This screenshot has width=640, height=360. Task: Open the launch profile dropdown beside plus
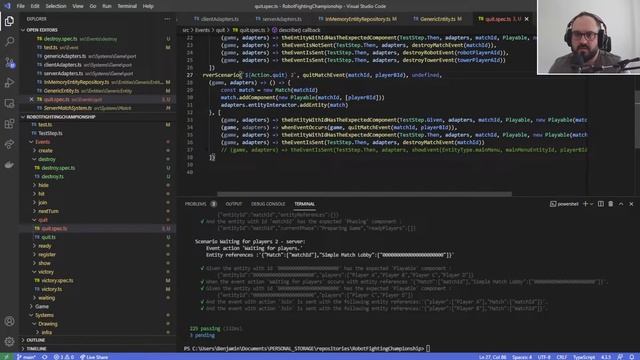[591, 204]
